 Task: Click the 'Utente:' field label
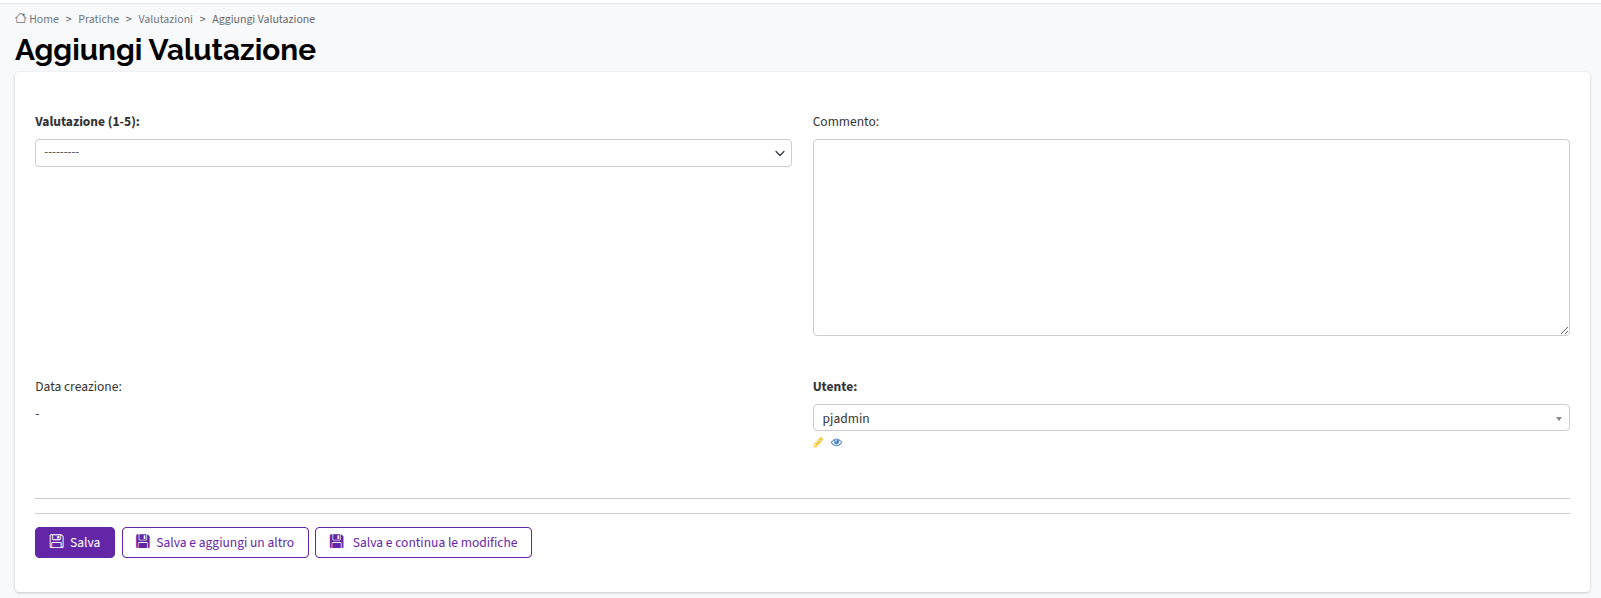pyautogui.click(x=834, y=386)
